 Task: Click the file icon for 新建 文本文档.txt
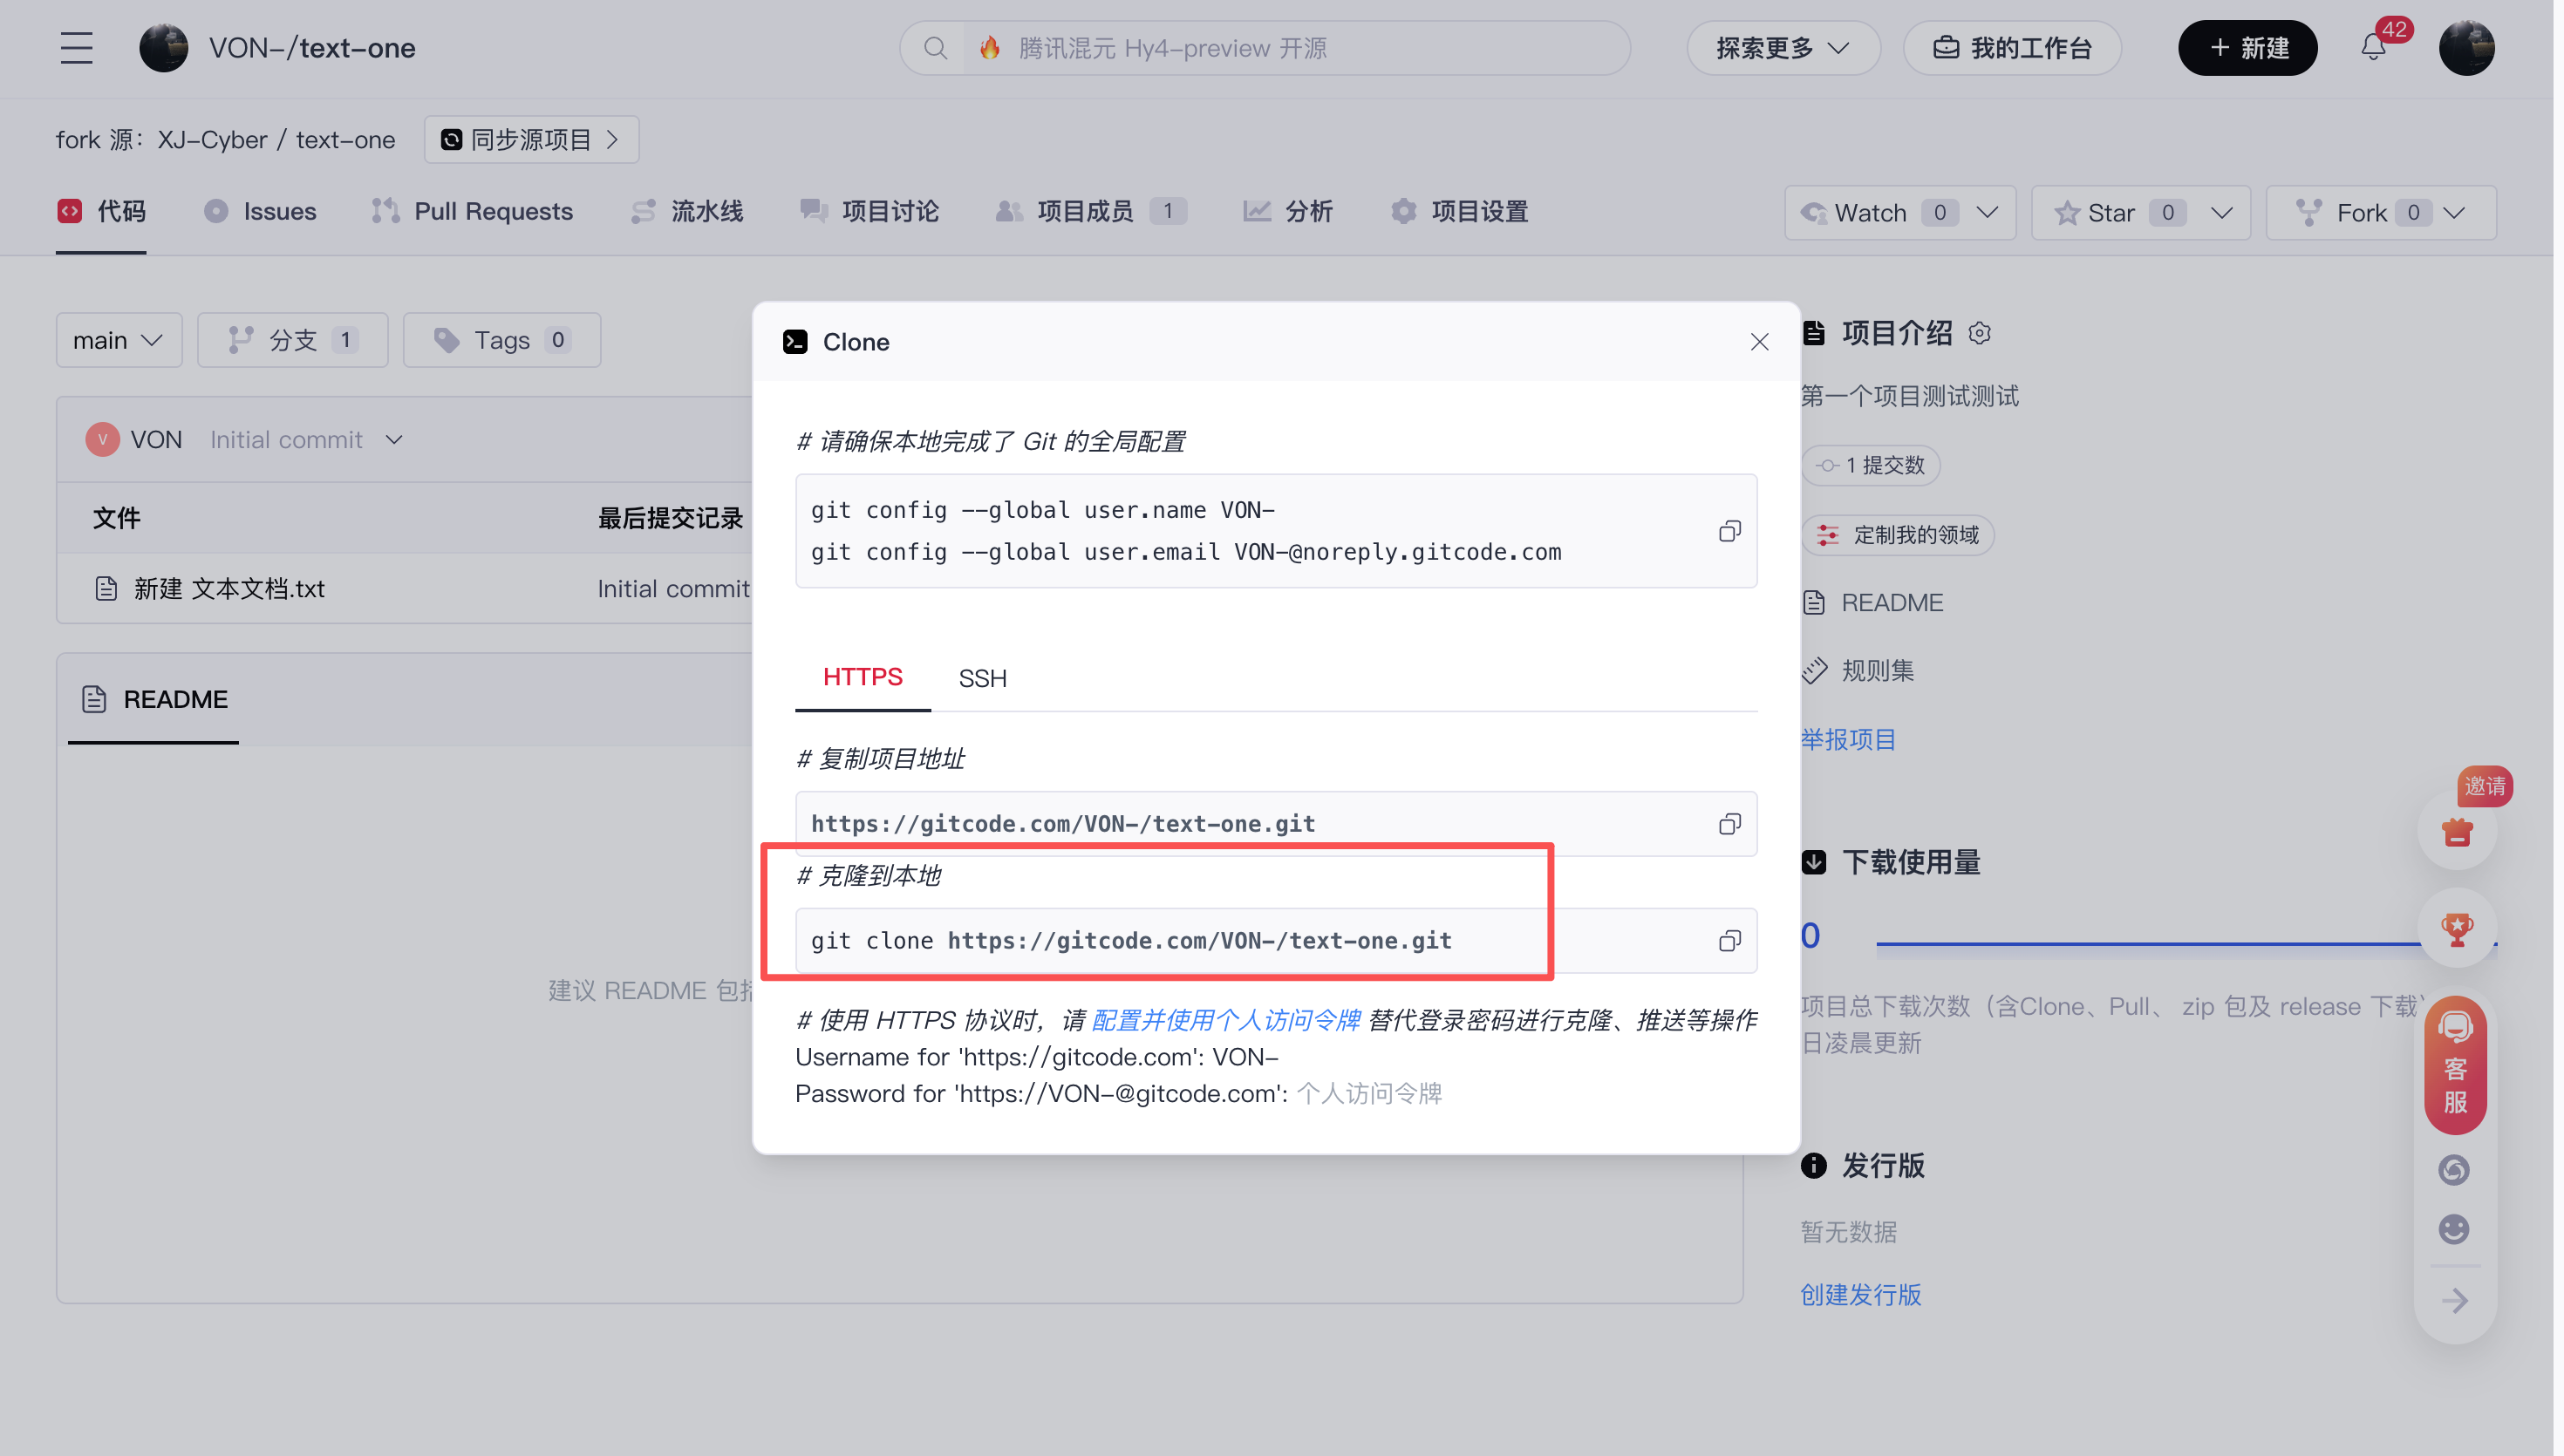[106, 589]
